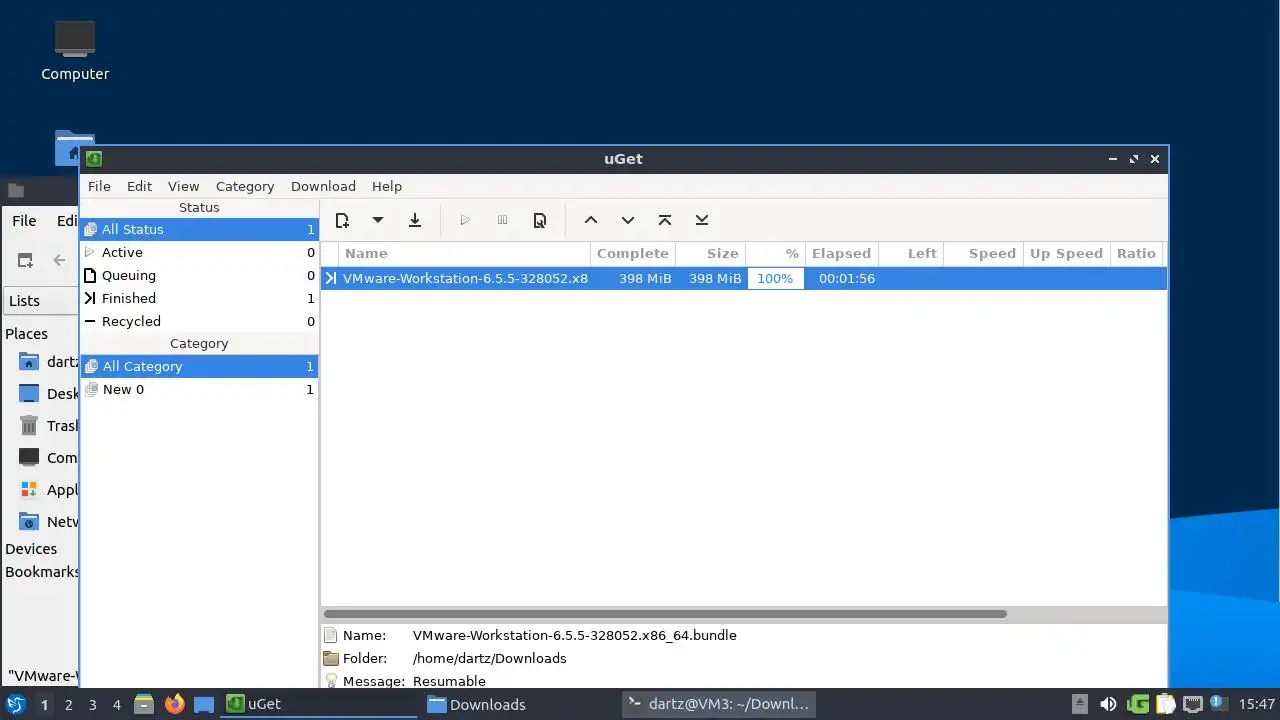This screenshot has height=720, width=1280.
Task: Select the New 0 category
Action: point(199,389)
